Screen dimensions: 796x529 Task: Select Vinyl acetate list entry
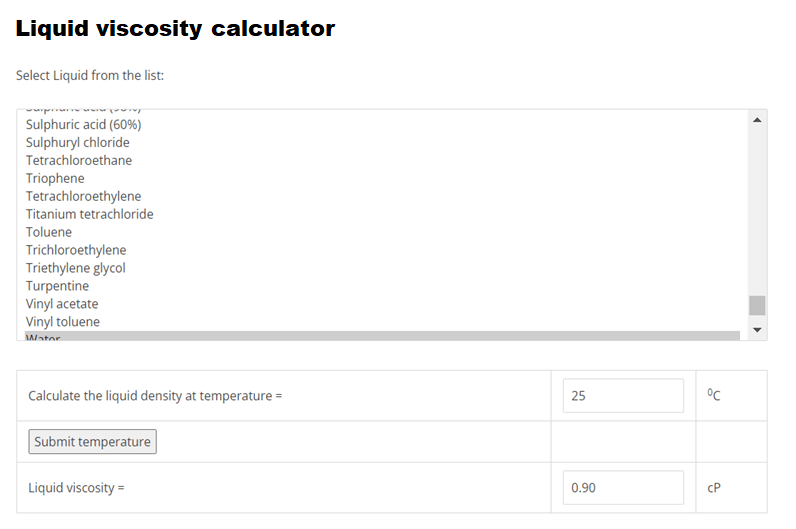(382, 304)
